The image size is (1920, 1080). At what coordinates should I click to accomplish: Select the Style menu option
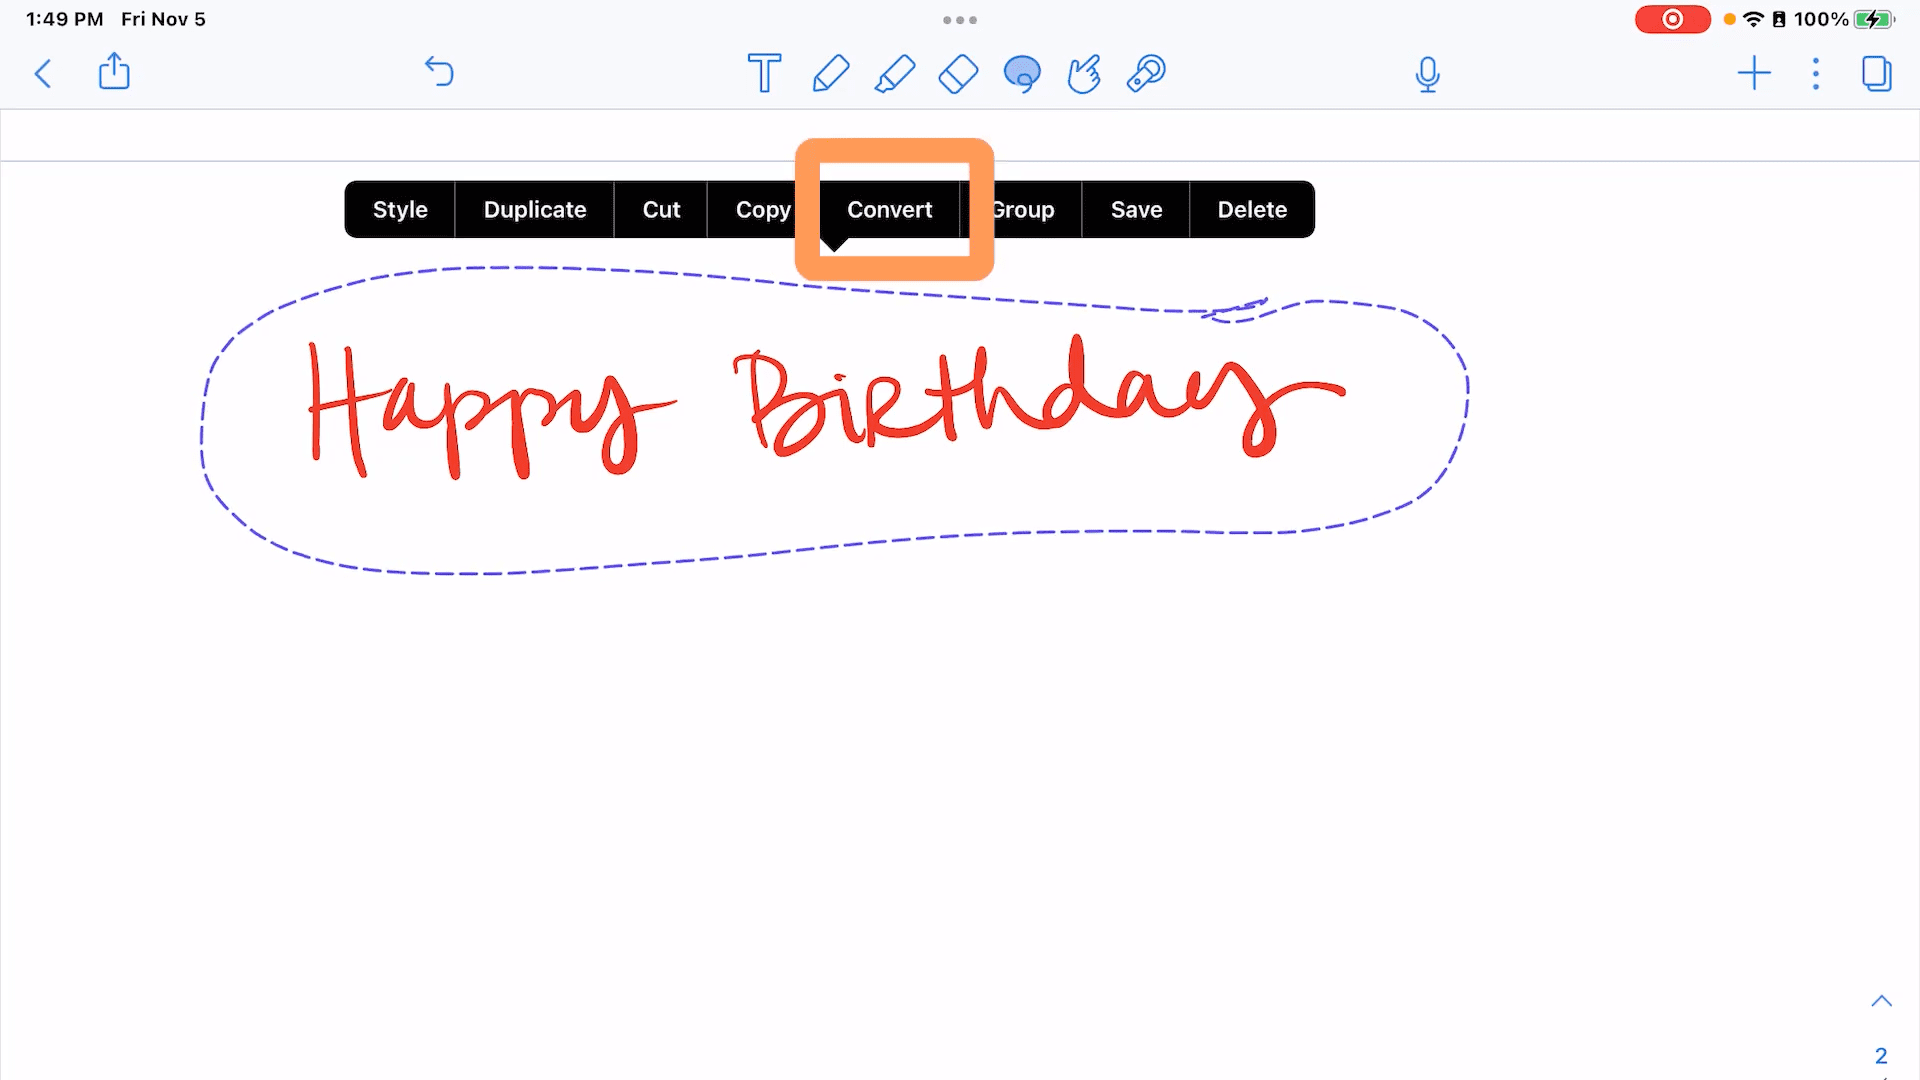tap(400, 210)
